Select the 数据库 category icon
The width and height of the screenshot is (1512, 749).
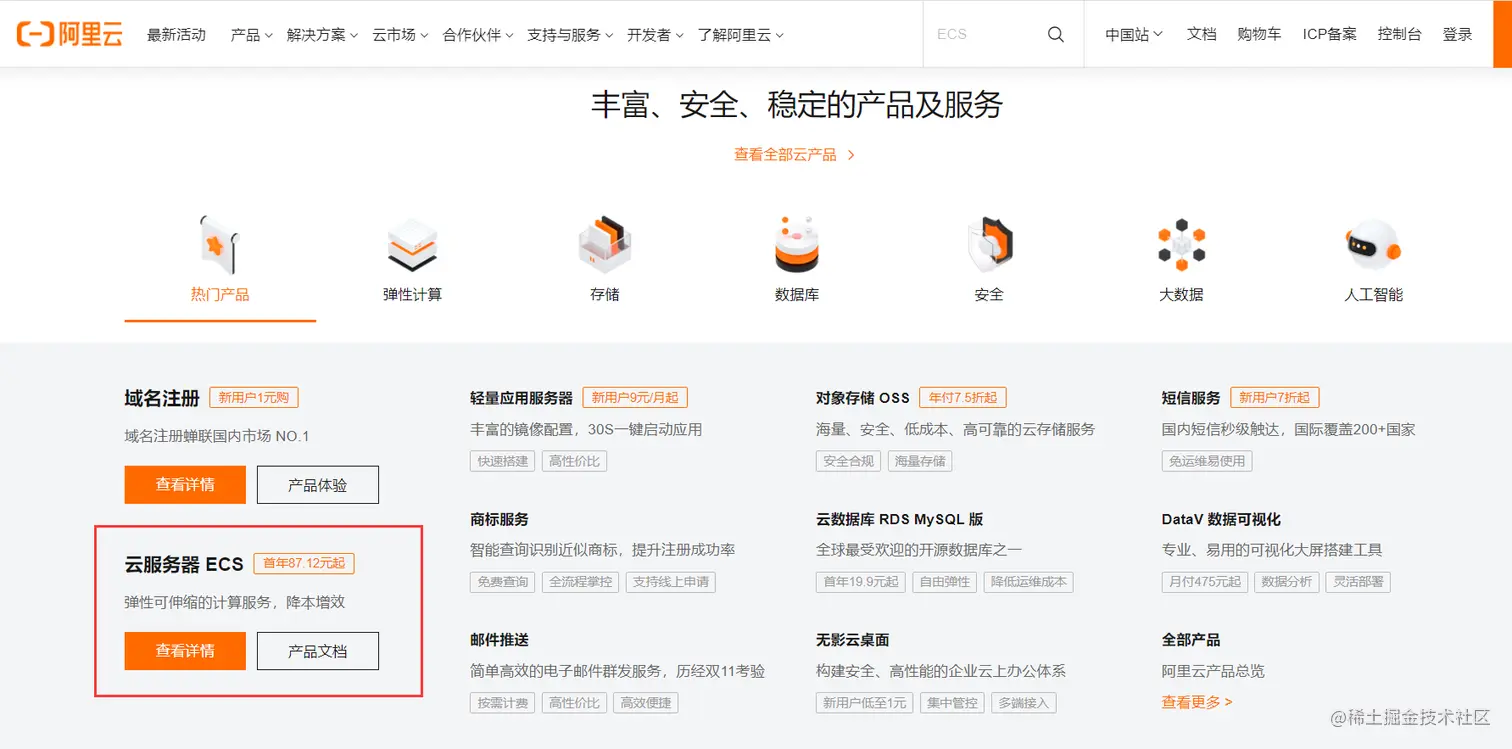click(x=797, y=245)
